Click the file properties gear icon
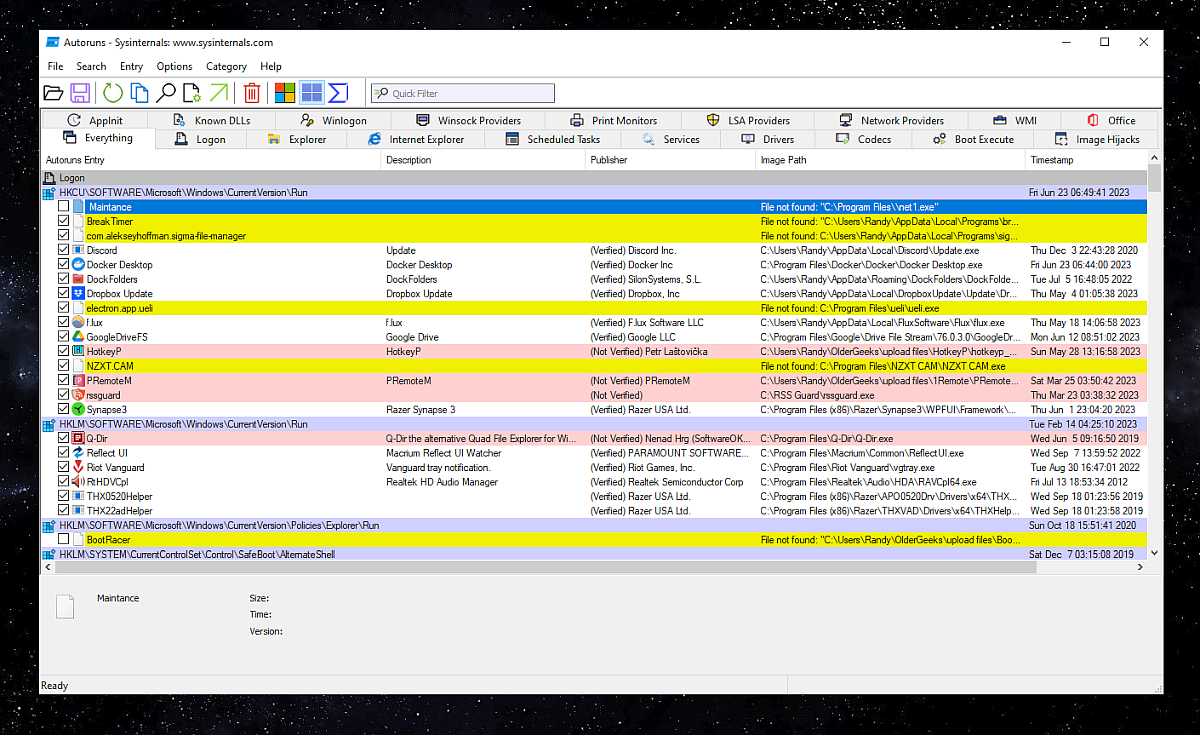This screenshot has height=735, width=1200. click(x=192, y=93)
